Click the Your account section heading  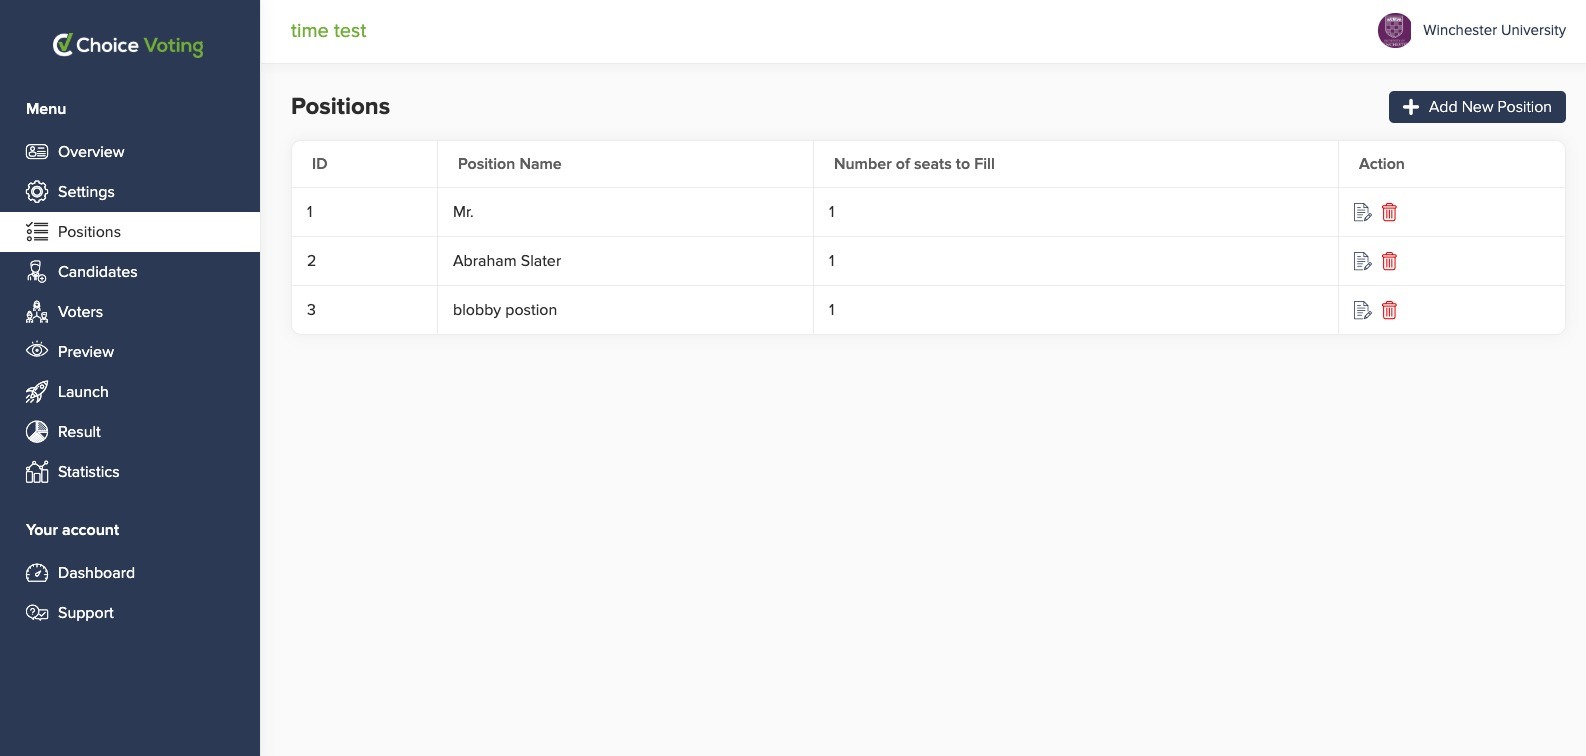(x=72, y=530)
